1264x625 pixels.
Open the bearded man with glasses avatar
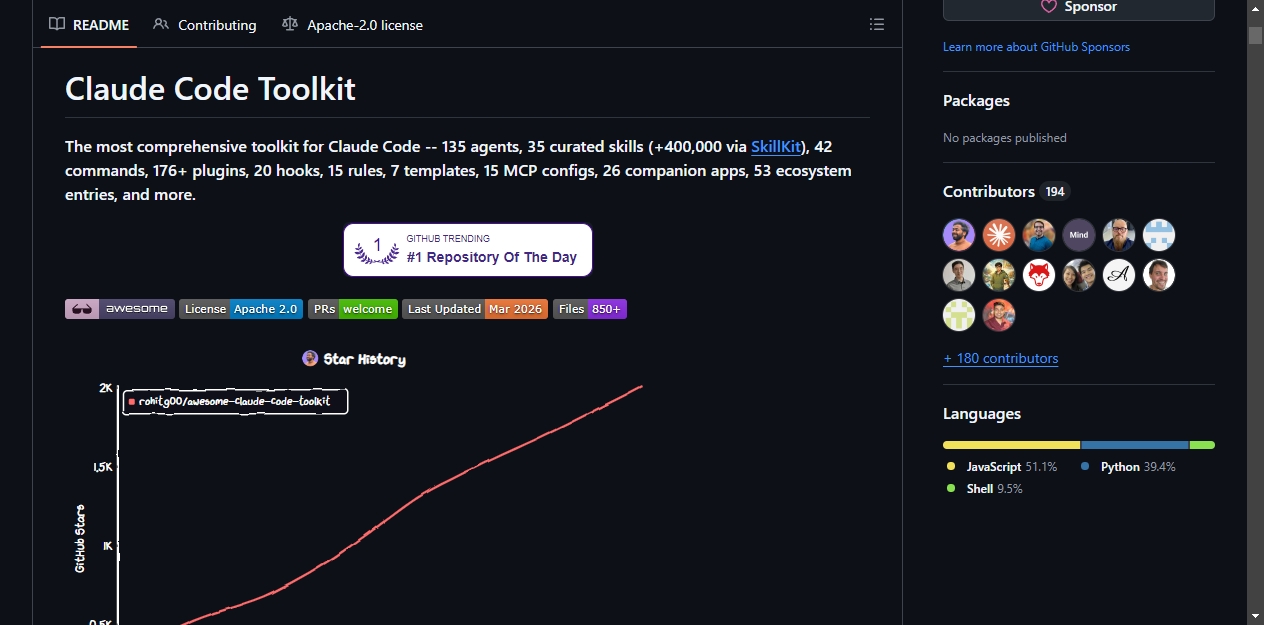click(1119, 235)
